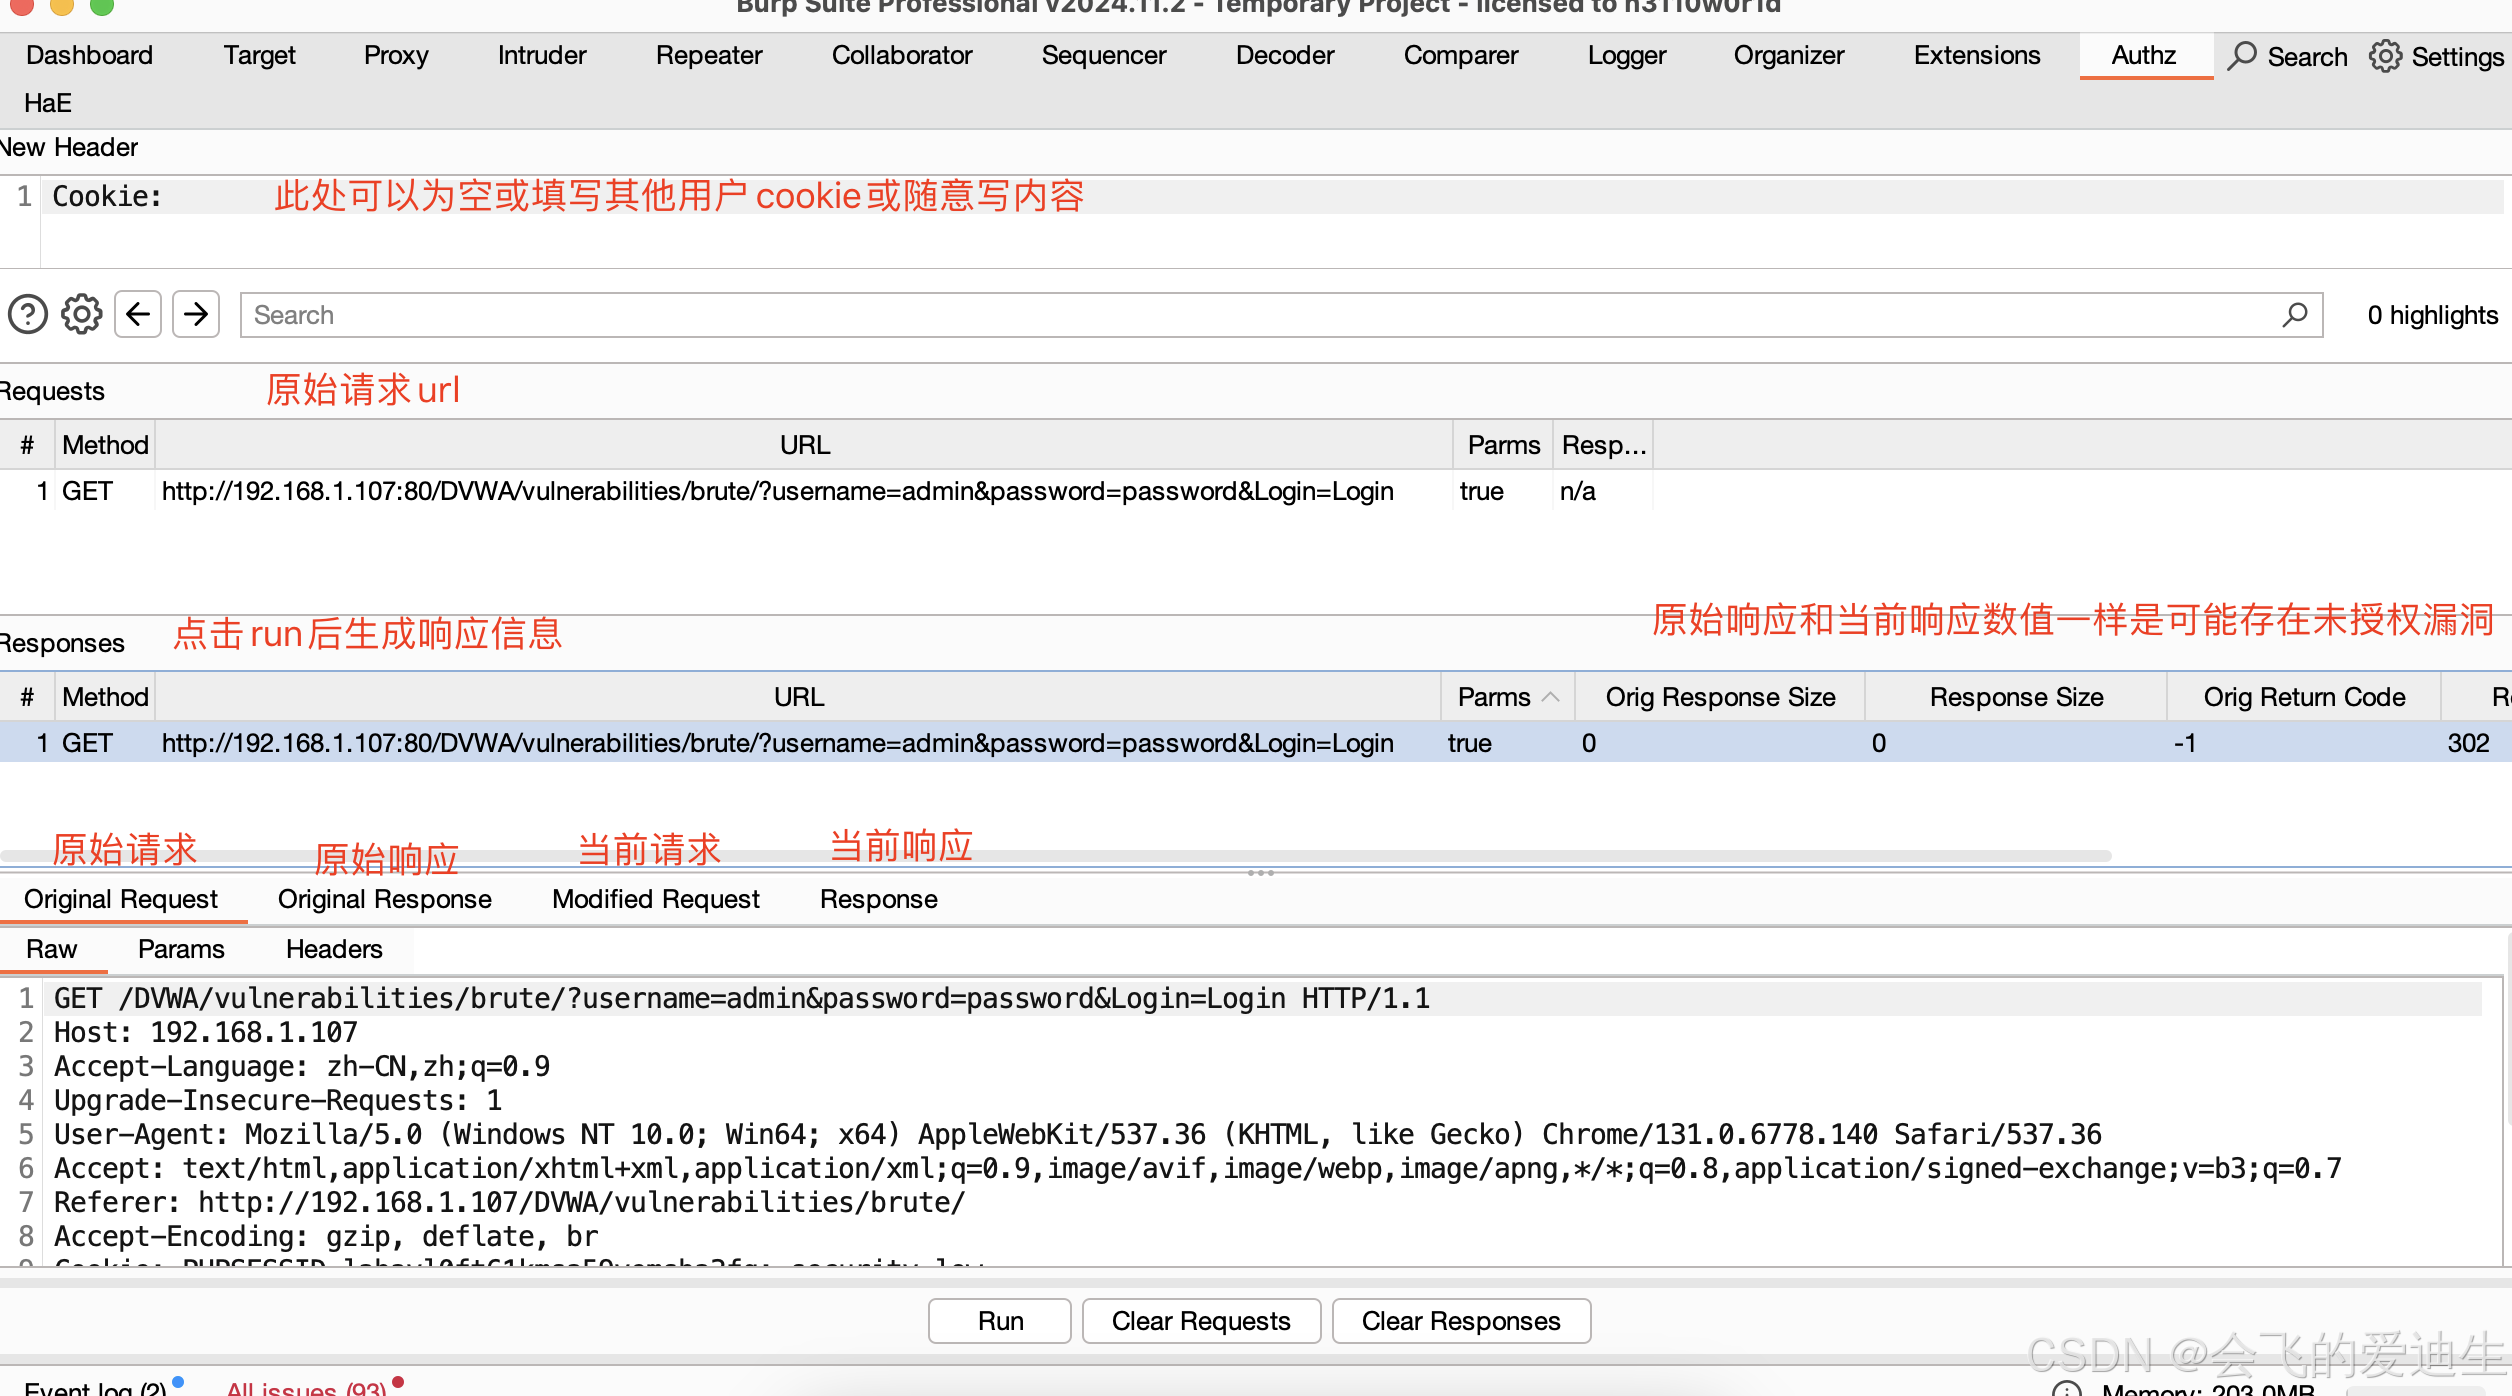Viewport: 2512px width, 1396px height.
Task: Sort by Orig Return Code column
Action: click(2304, 697)
